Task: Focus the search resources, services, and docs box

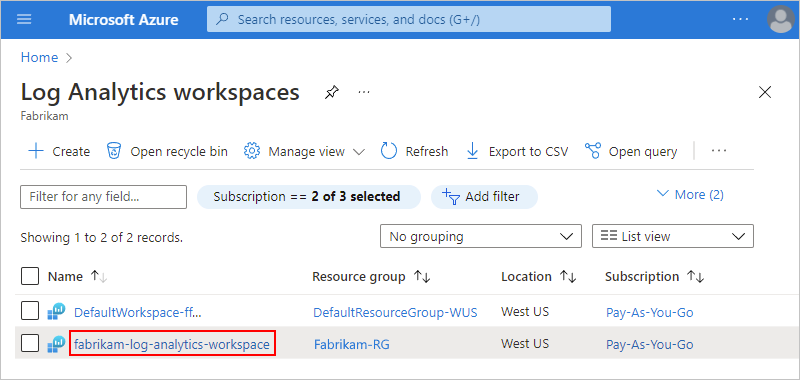Action: tap(409, 19)
